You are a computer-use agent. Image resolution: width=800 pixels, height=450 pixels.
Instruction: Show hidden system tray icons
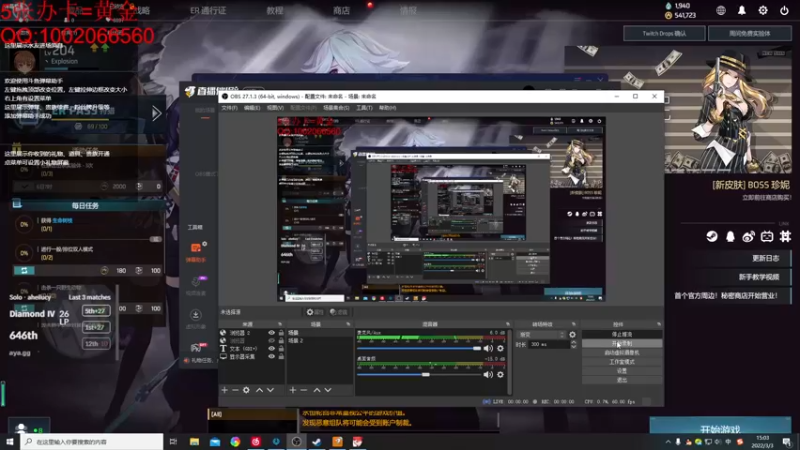pyautogui.click(x=668, y=442)
